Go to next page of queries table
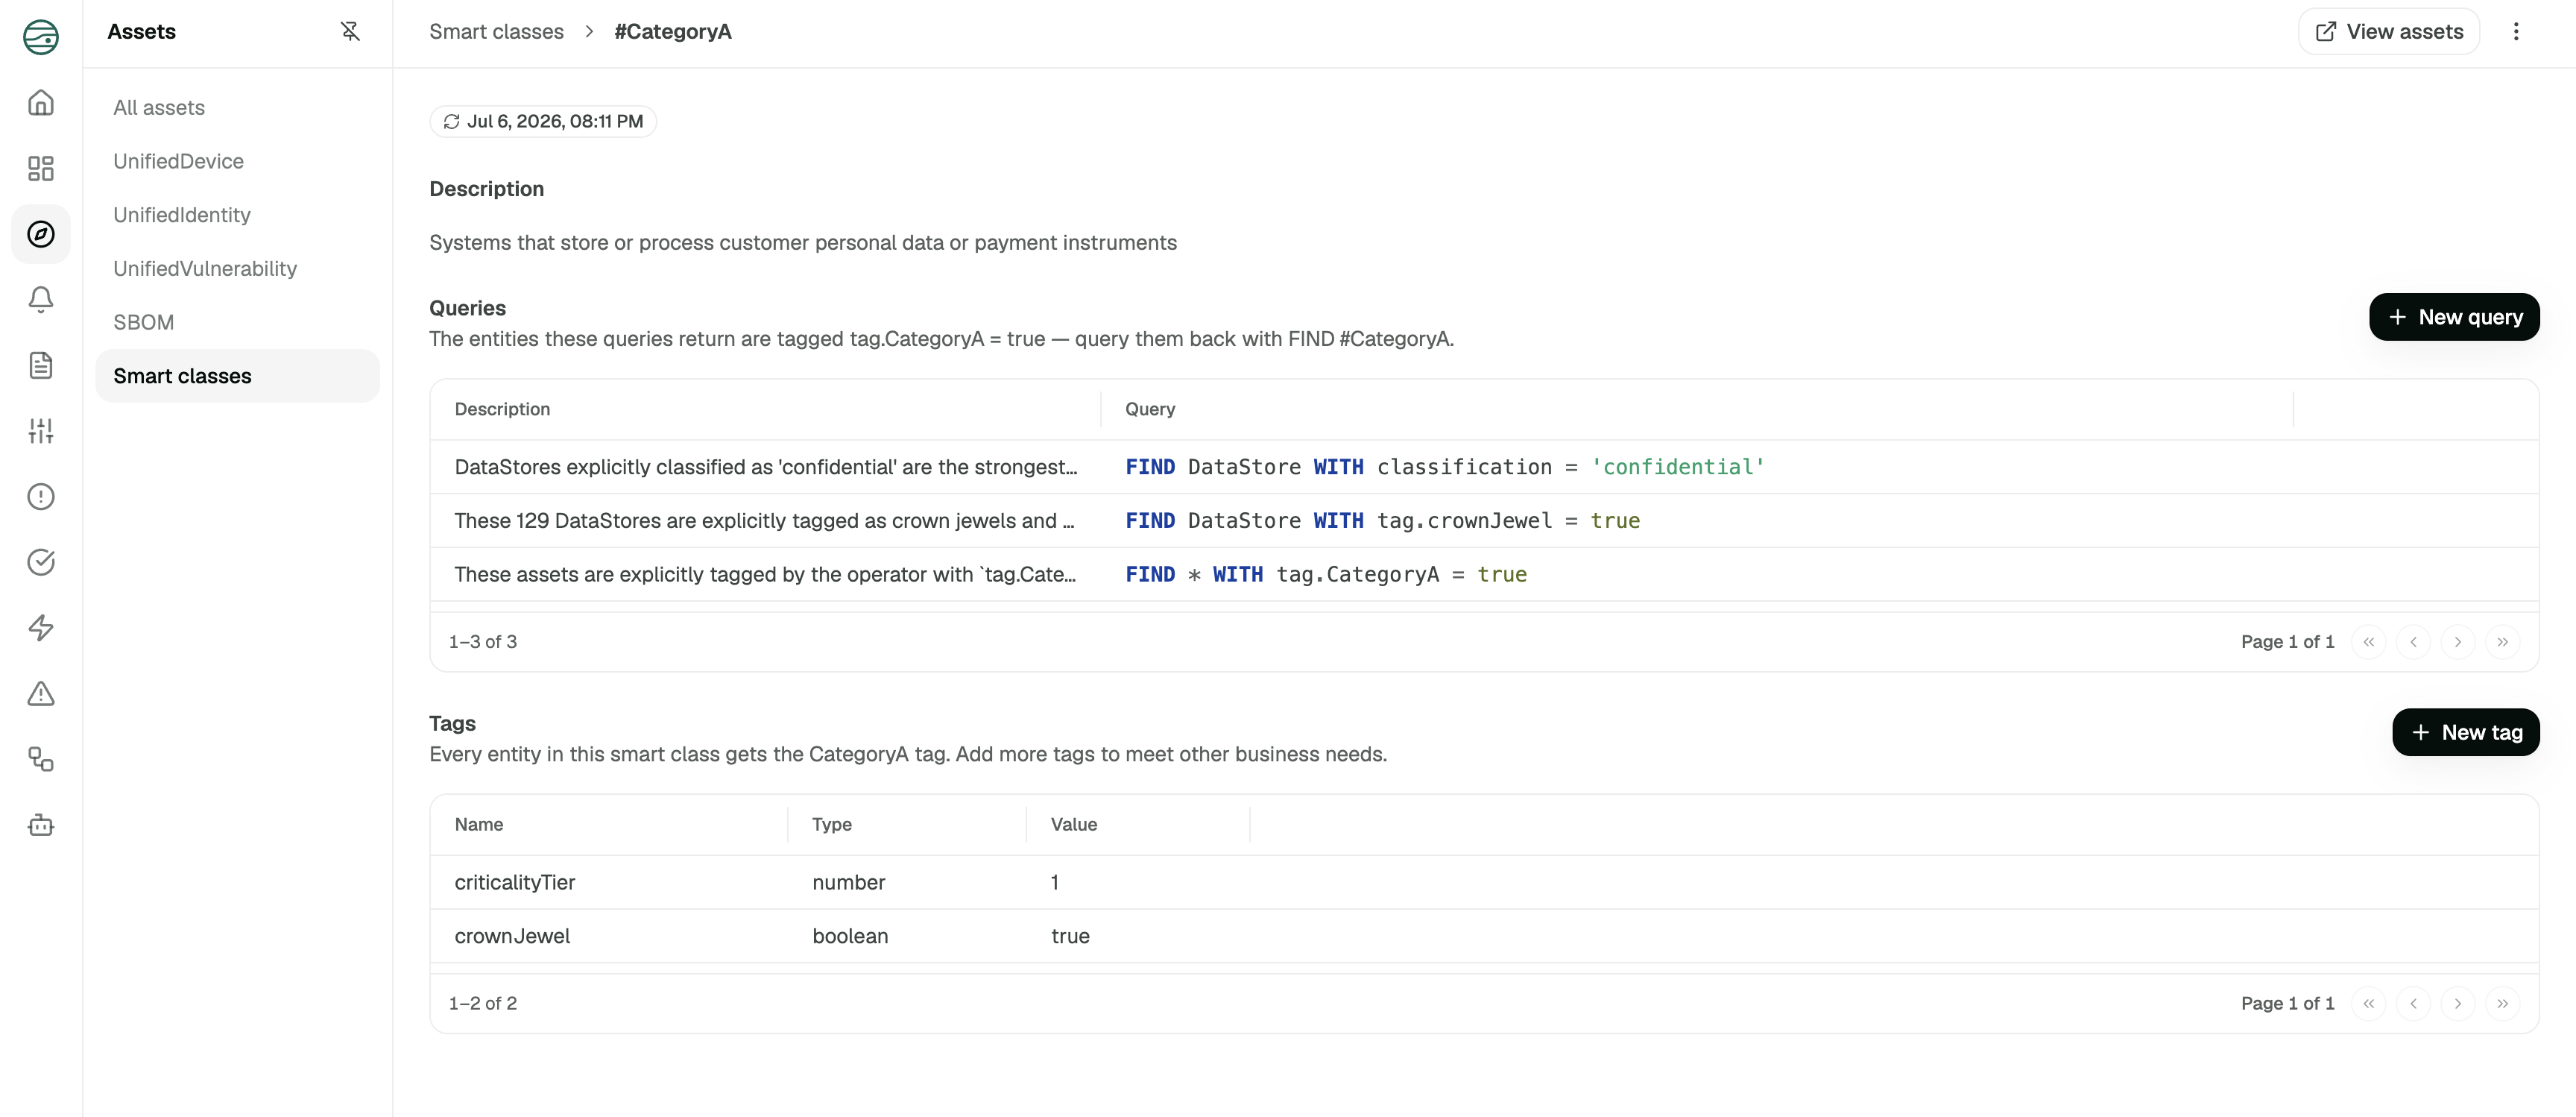The width and height of the screenshot is (2576, 1117). tap(2458, 642)
